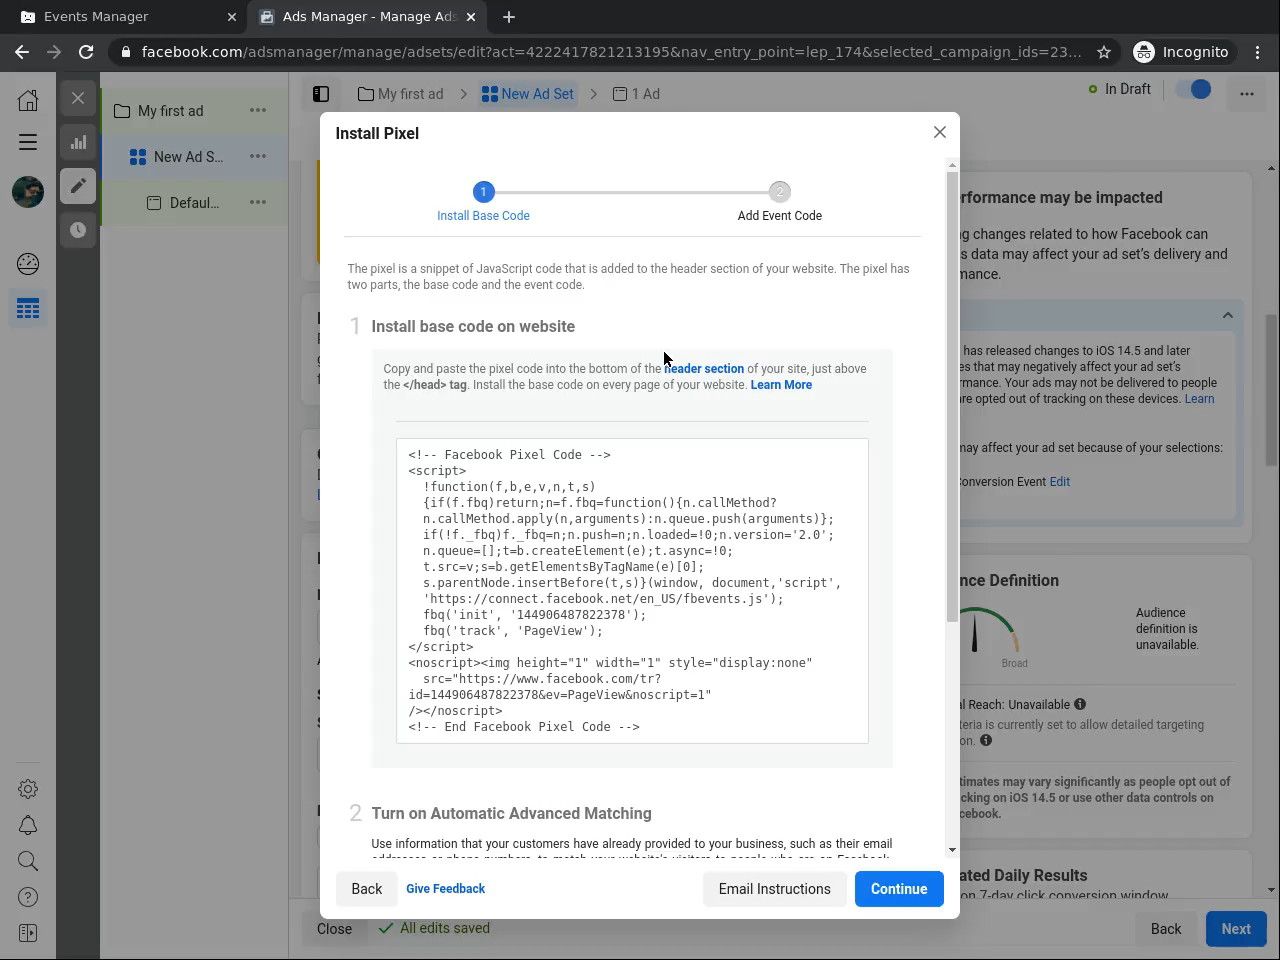The image size is (1280, 960).
Task: Open the header section link
Action: click(704, 369)
